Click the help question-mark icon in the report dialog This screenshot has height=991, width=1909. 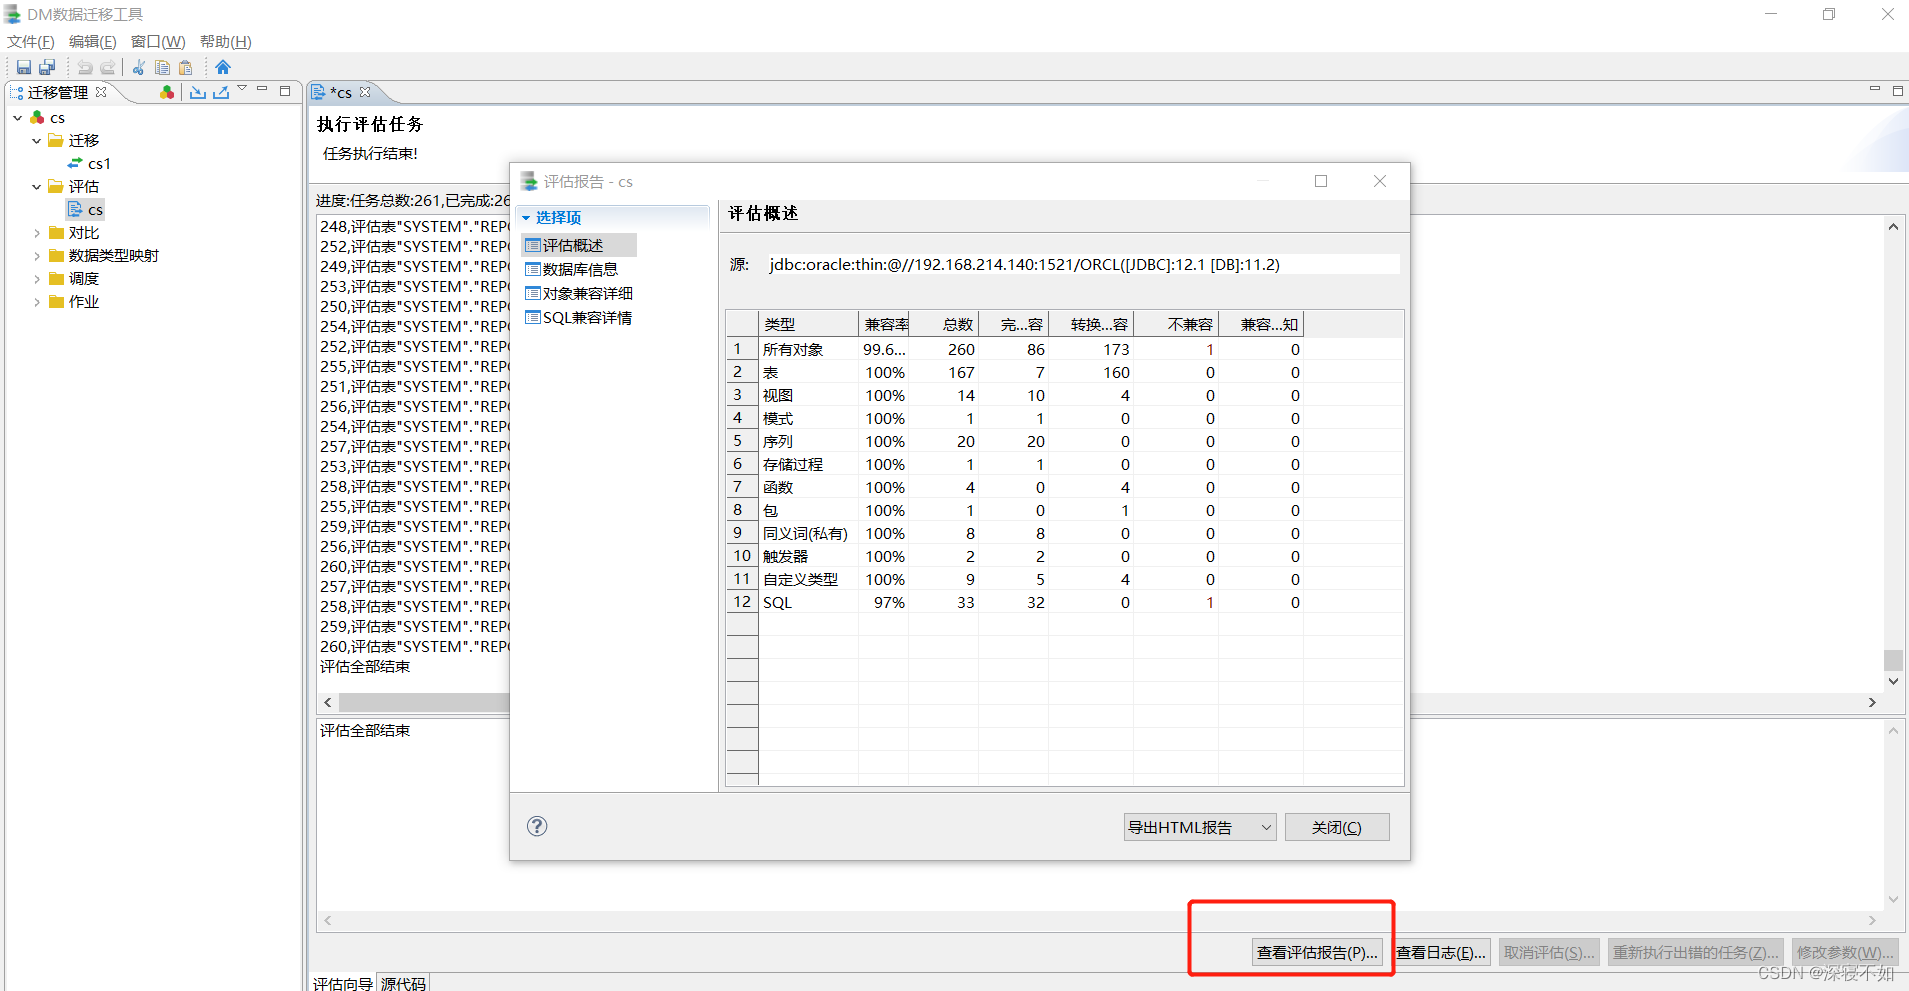point(537,826)
